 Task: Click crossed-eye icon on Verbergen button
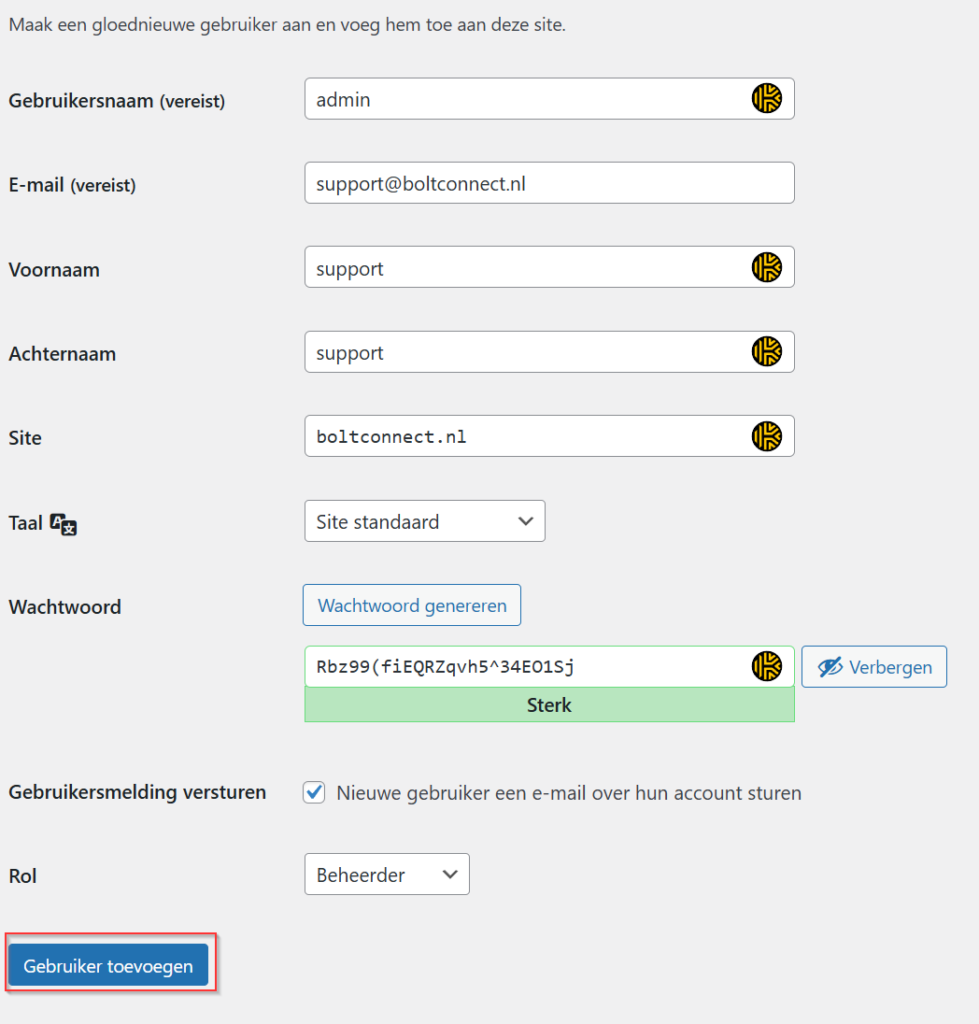pos(830,667)
